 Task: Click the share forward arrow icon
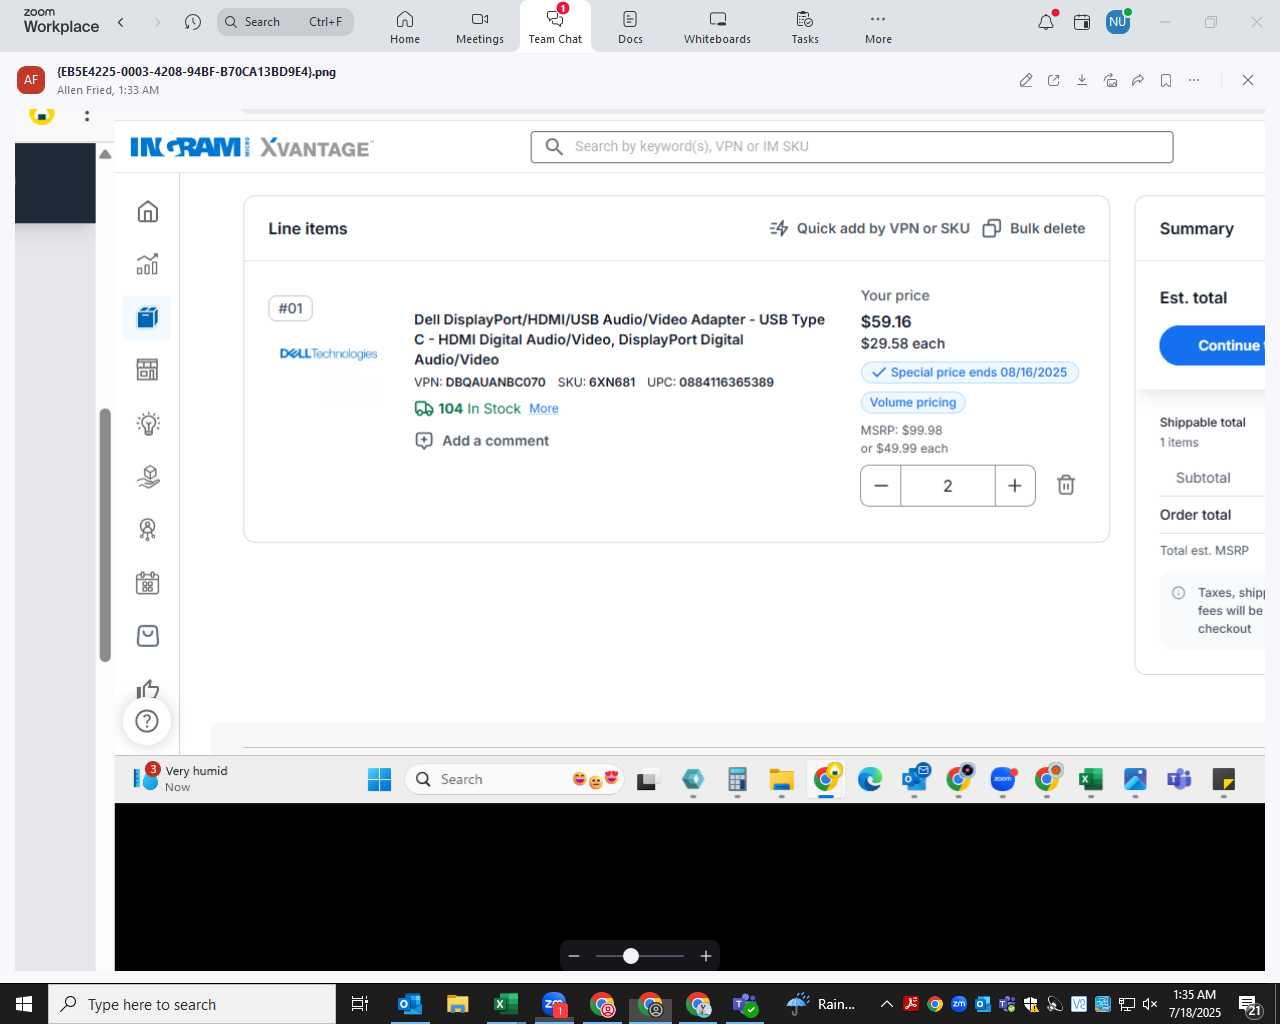pyautogui.click(x=1138, y=80)
